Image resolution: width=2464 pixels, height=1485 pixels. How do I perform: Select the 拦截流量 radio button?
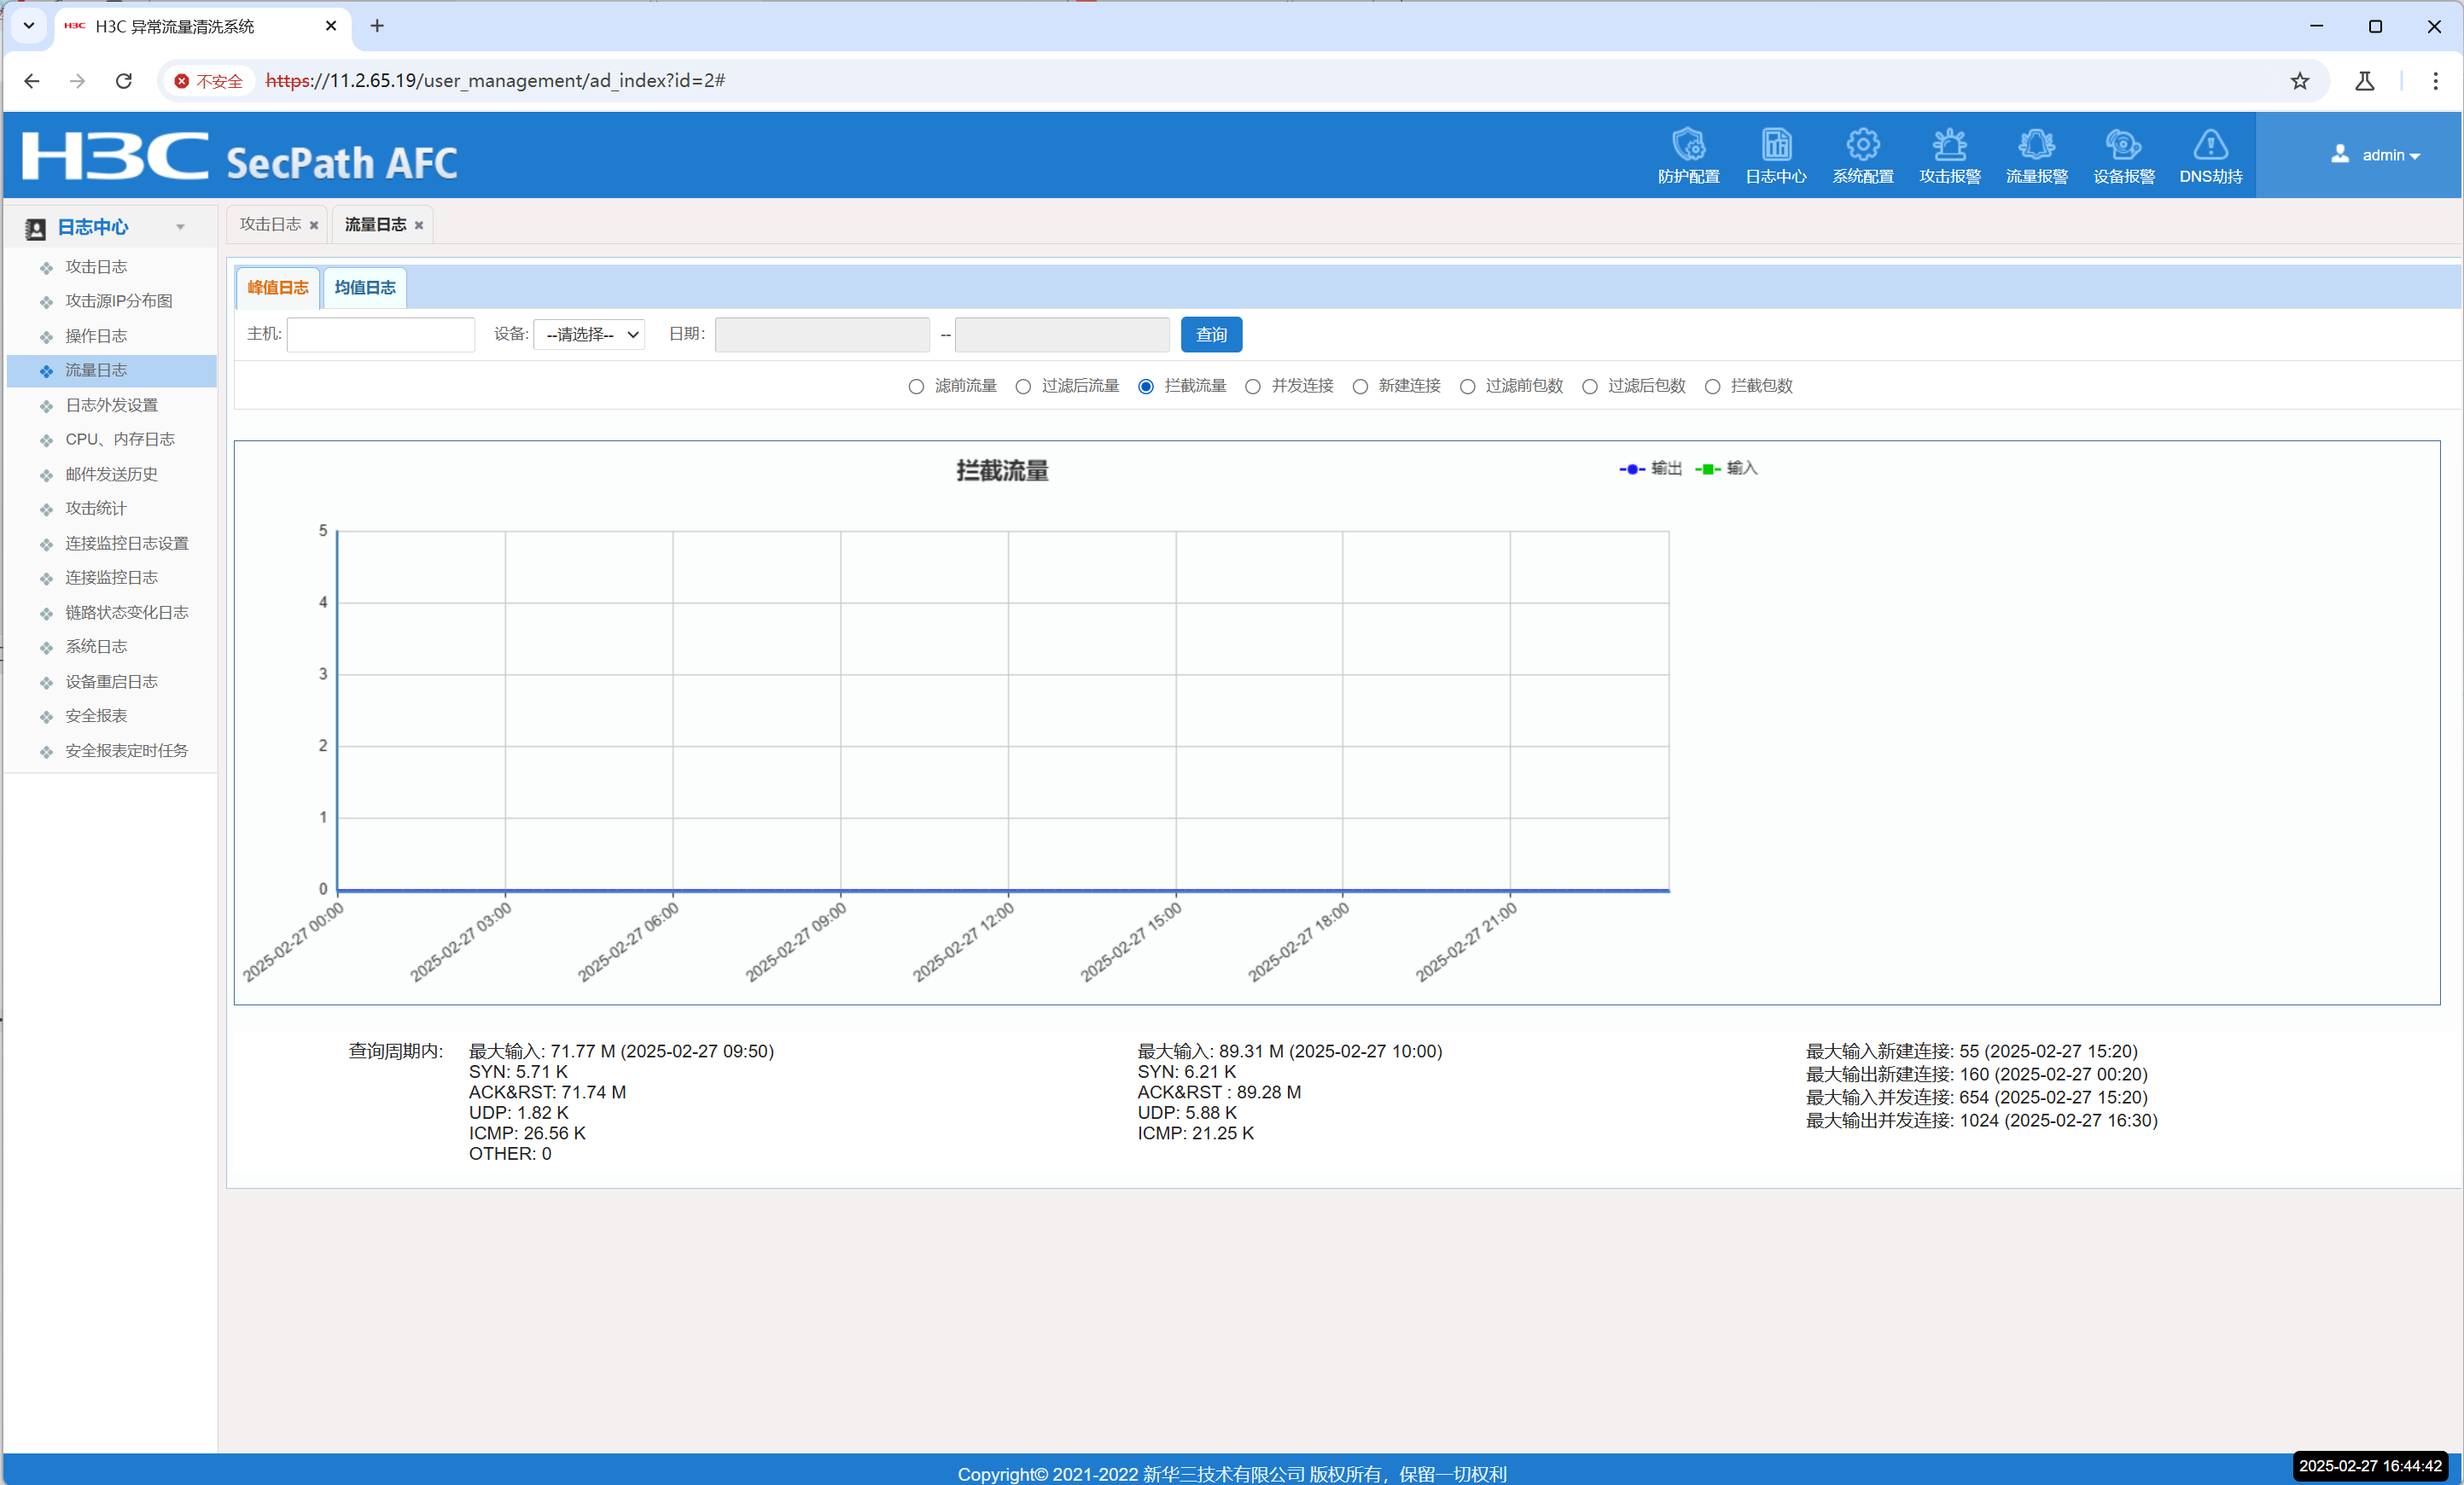point(1146,386)
